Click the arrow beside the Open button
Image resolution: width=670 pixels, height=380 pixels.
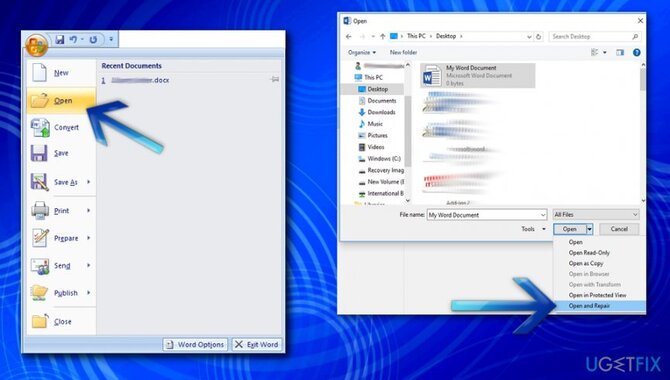click(x=589, y=229)
